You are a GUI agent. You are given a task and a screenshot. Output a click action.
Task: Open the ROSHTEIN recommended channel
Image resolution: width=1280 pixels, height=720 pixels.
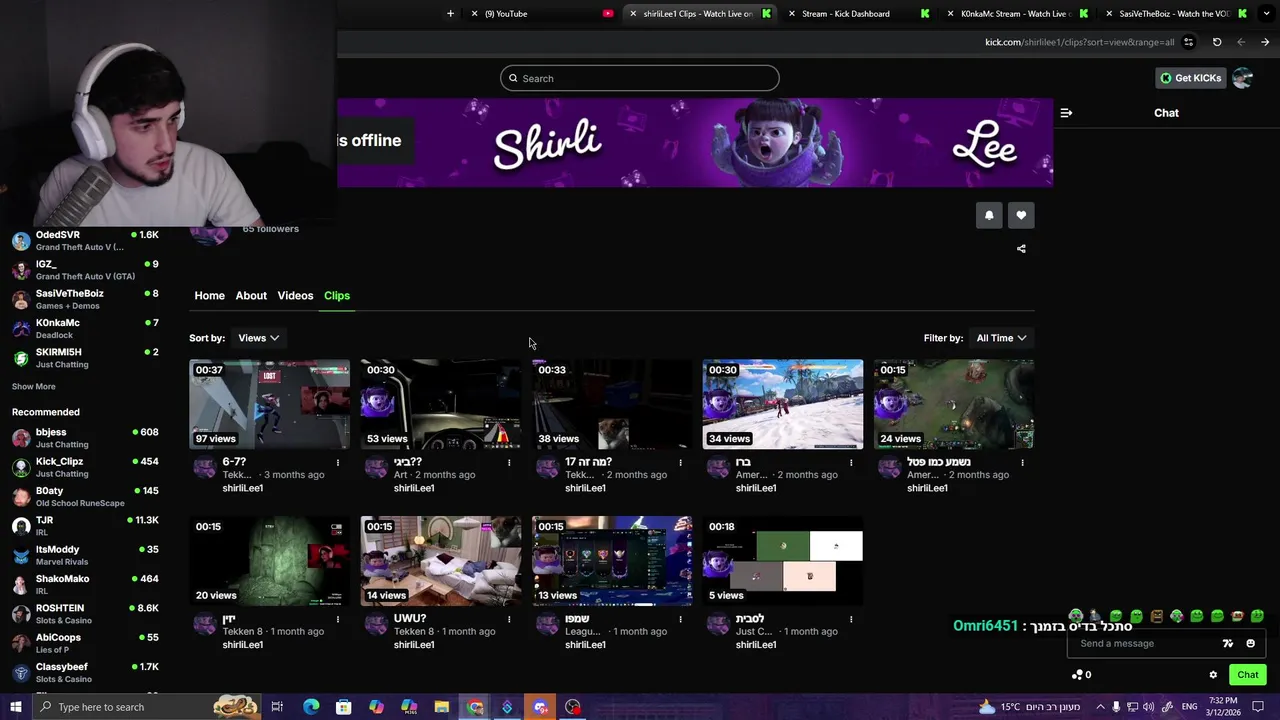point(85,614)
